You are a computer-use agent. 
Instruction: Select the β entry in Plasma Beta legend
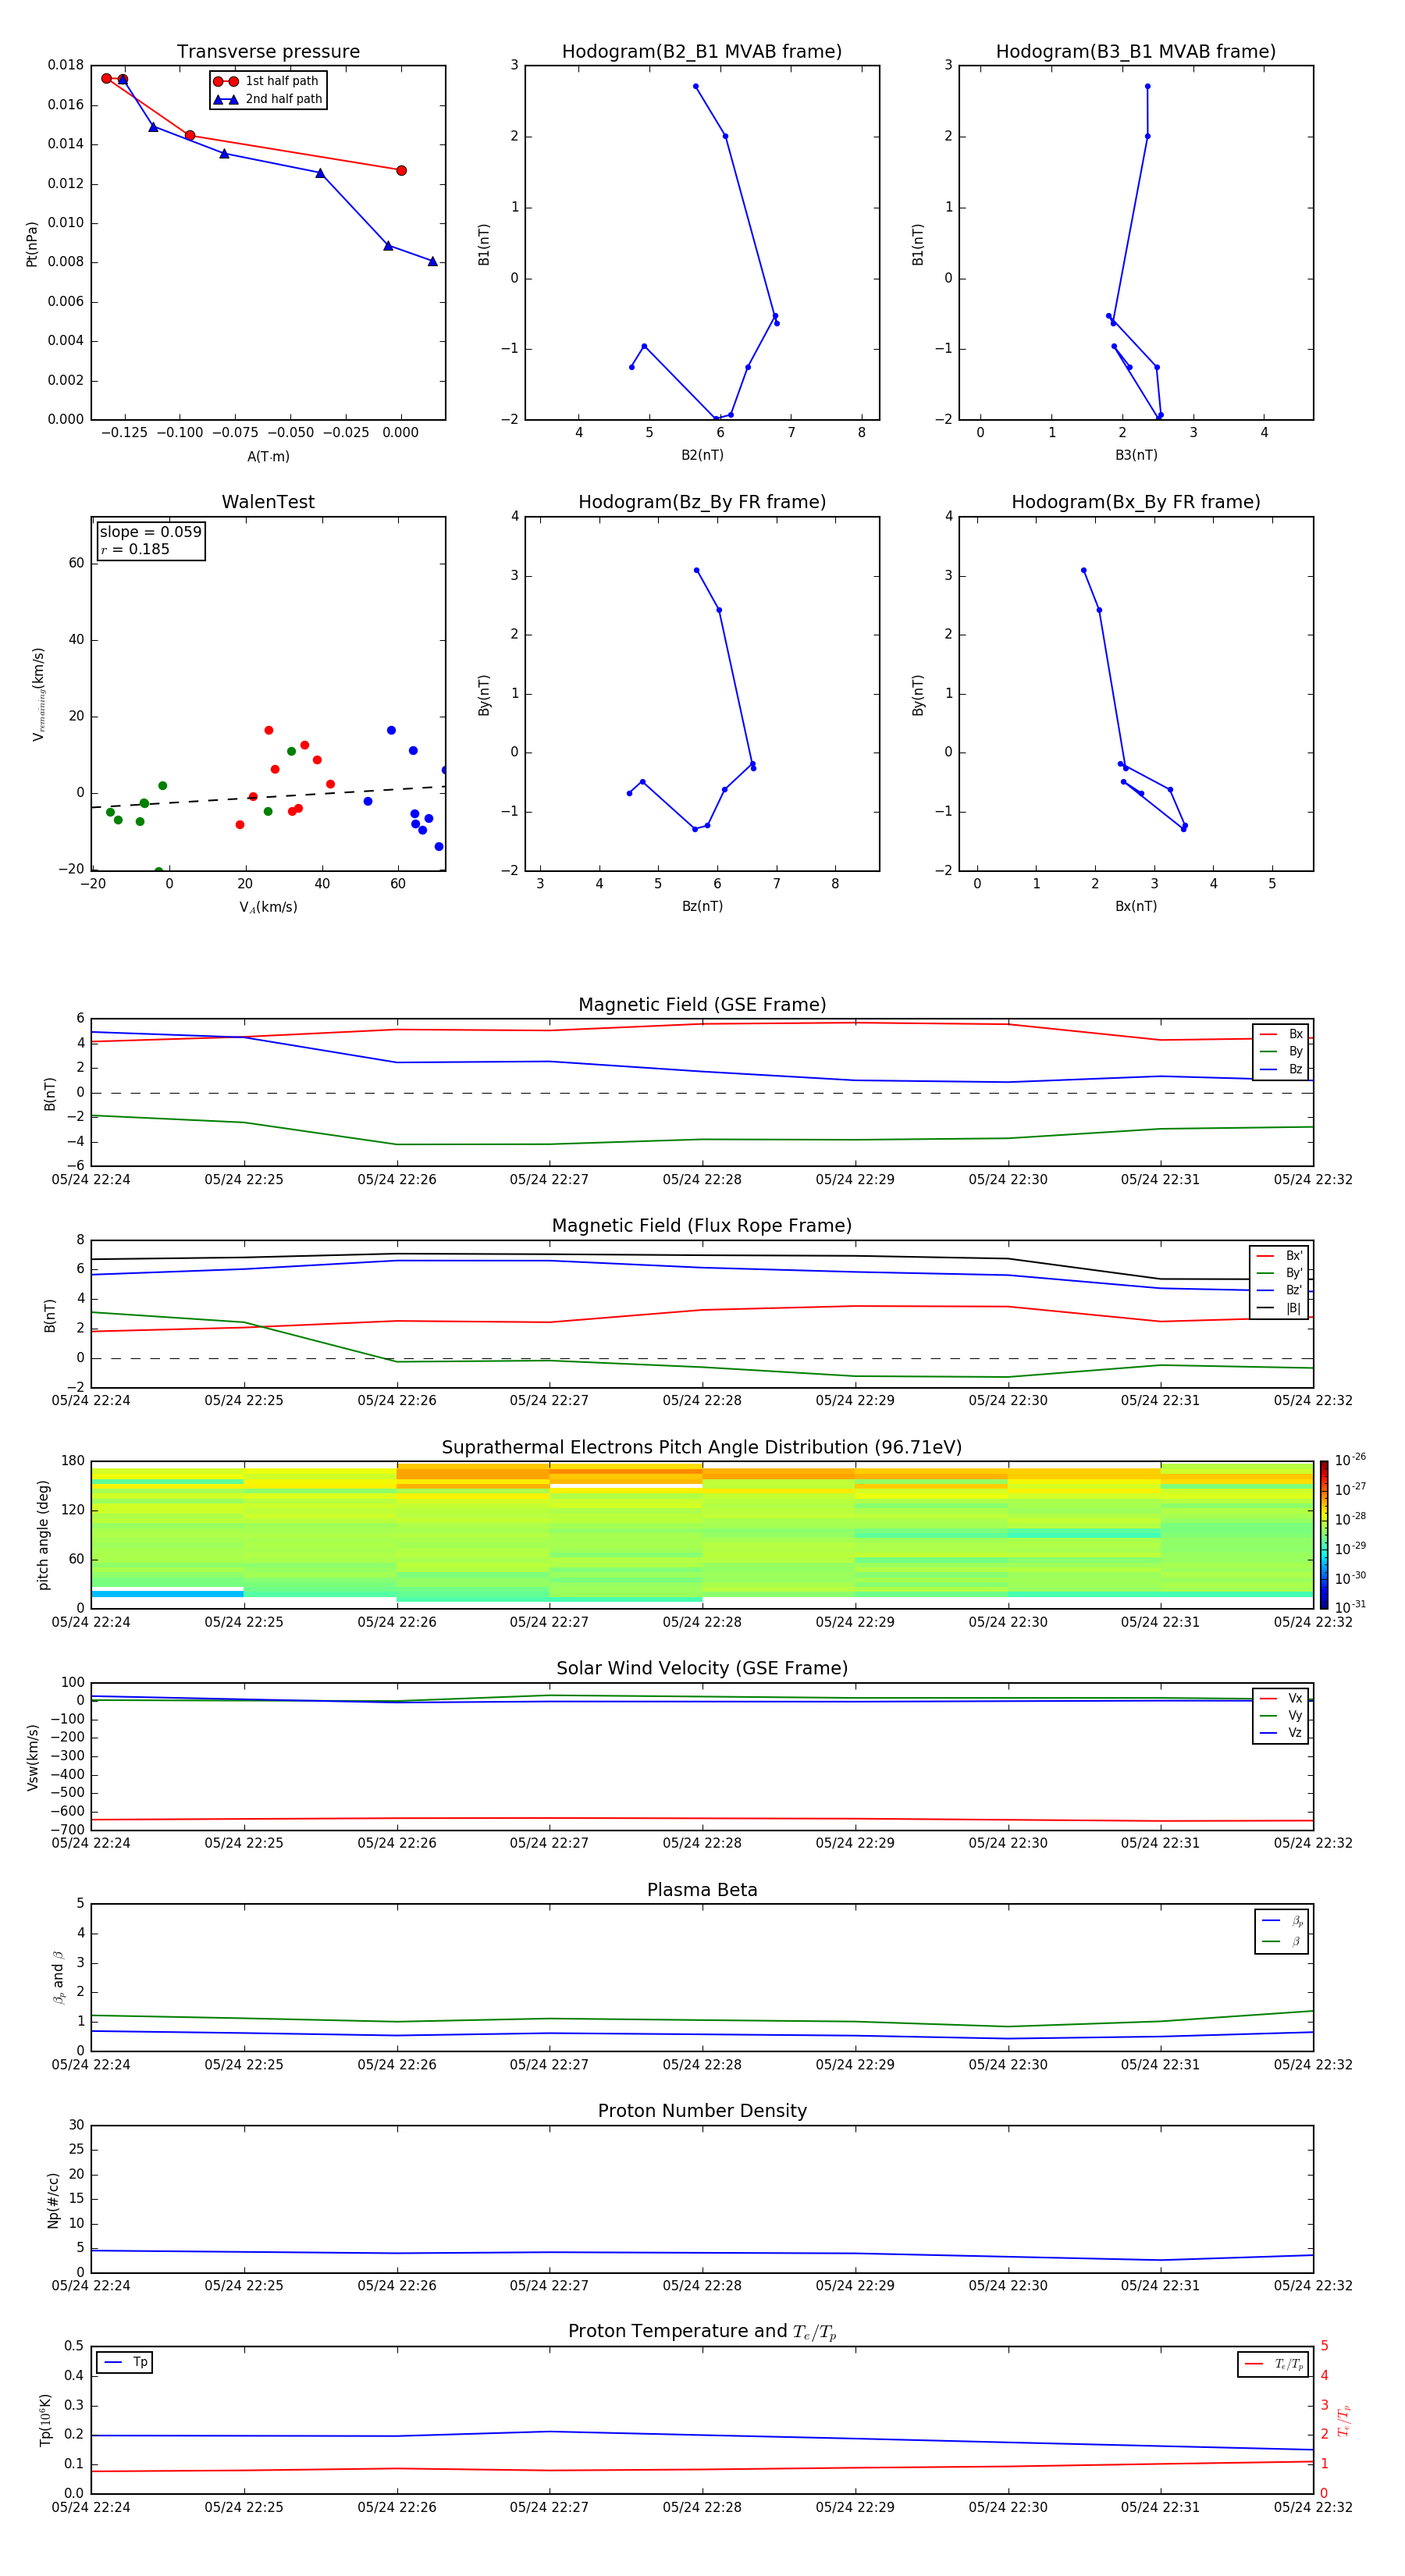point(1282,1941)
